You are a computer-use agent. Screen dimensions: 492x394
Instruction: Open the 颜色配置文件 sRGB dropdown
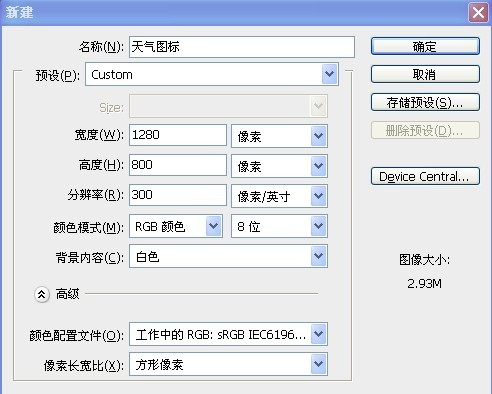(228, 334)
